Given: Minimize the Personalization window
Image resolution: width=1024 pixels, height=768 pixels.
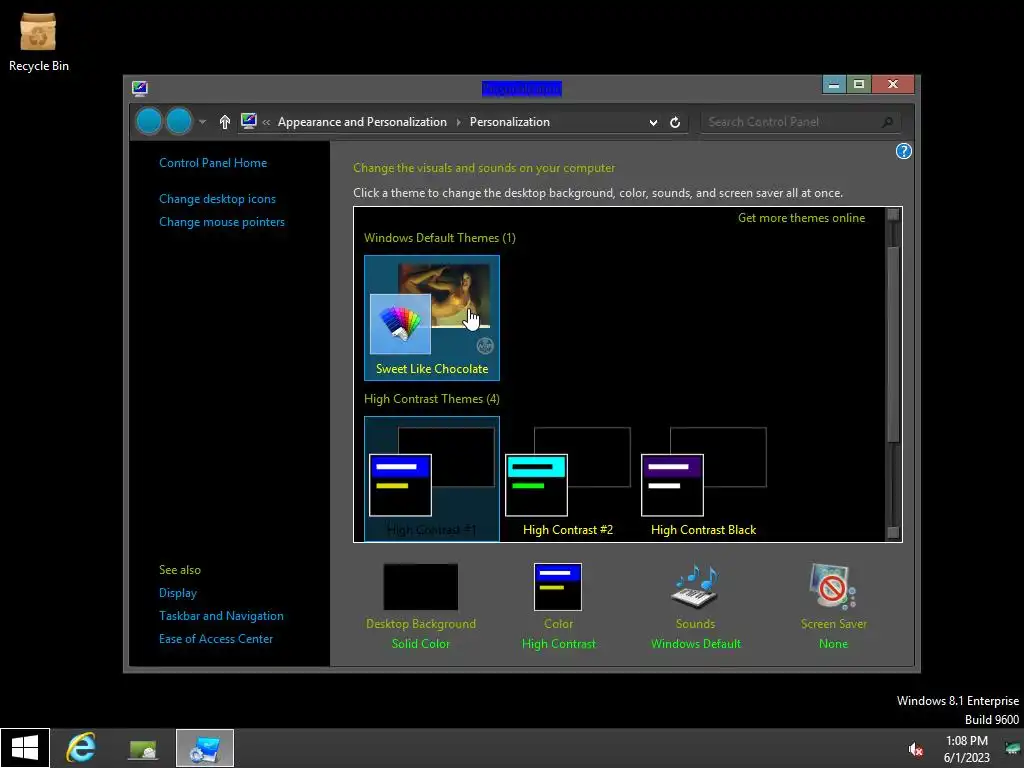Looking at the screenshot, I should [834, 85].
